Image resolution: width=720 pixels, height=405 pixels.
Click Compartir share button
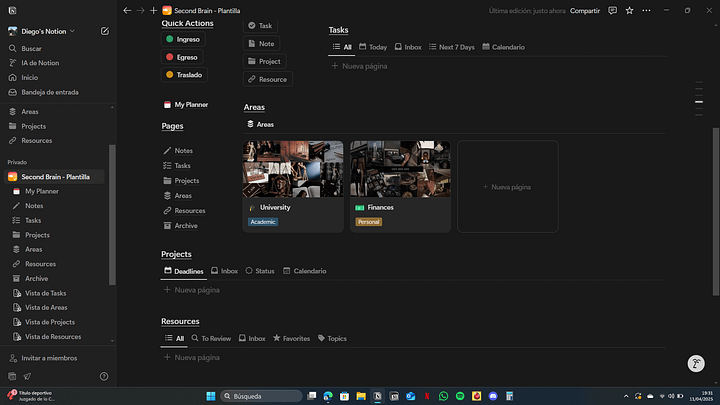point(585,11)
